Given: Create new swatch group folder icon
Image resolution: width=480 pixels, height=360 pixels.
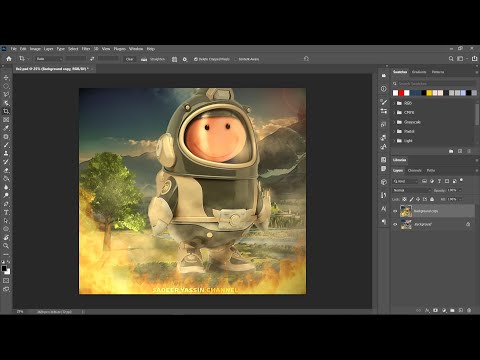Looking at the screenshot, I should (451, 151).
